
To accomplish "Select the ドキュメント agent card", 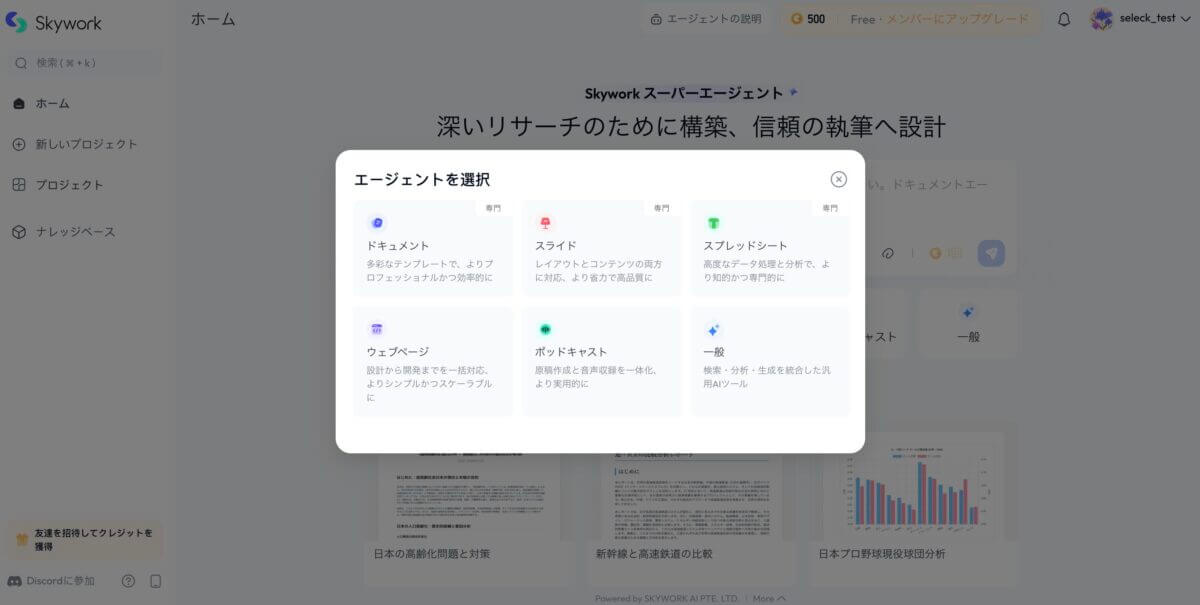I will [x=433, y=249].
